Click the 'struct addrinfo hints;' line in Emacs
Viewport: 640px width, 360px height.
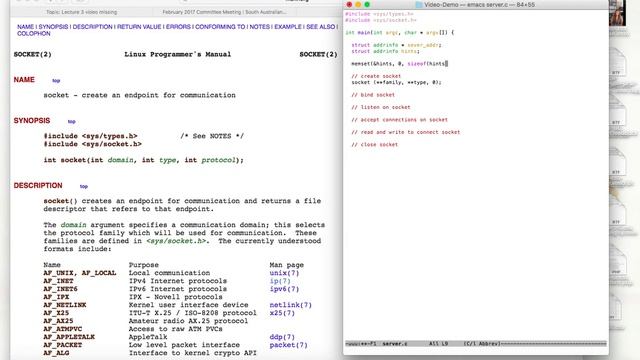[x=385, y=51]
